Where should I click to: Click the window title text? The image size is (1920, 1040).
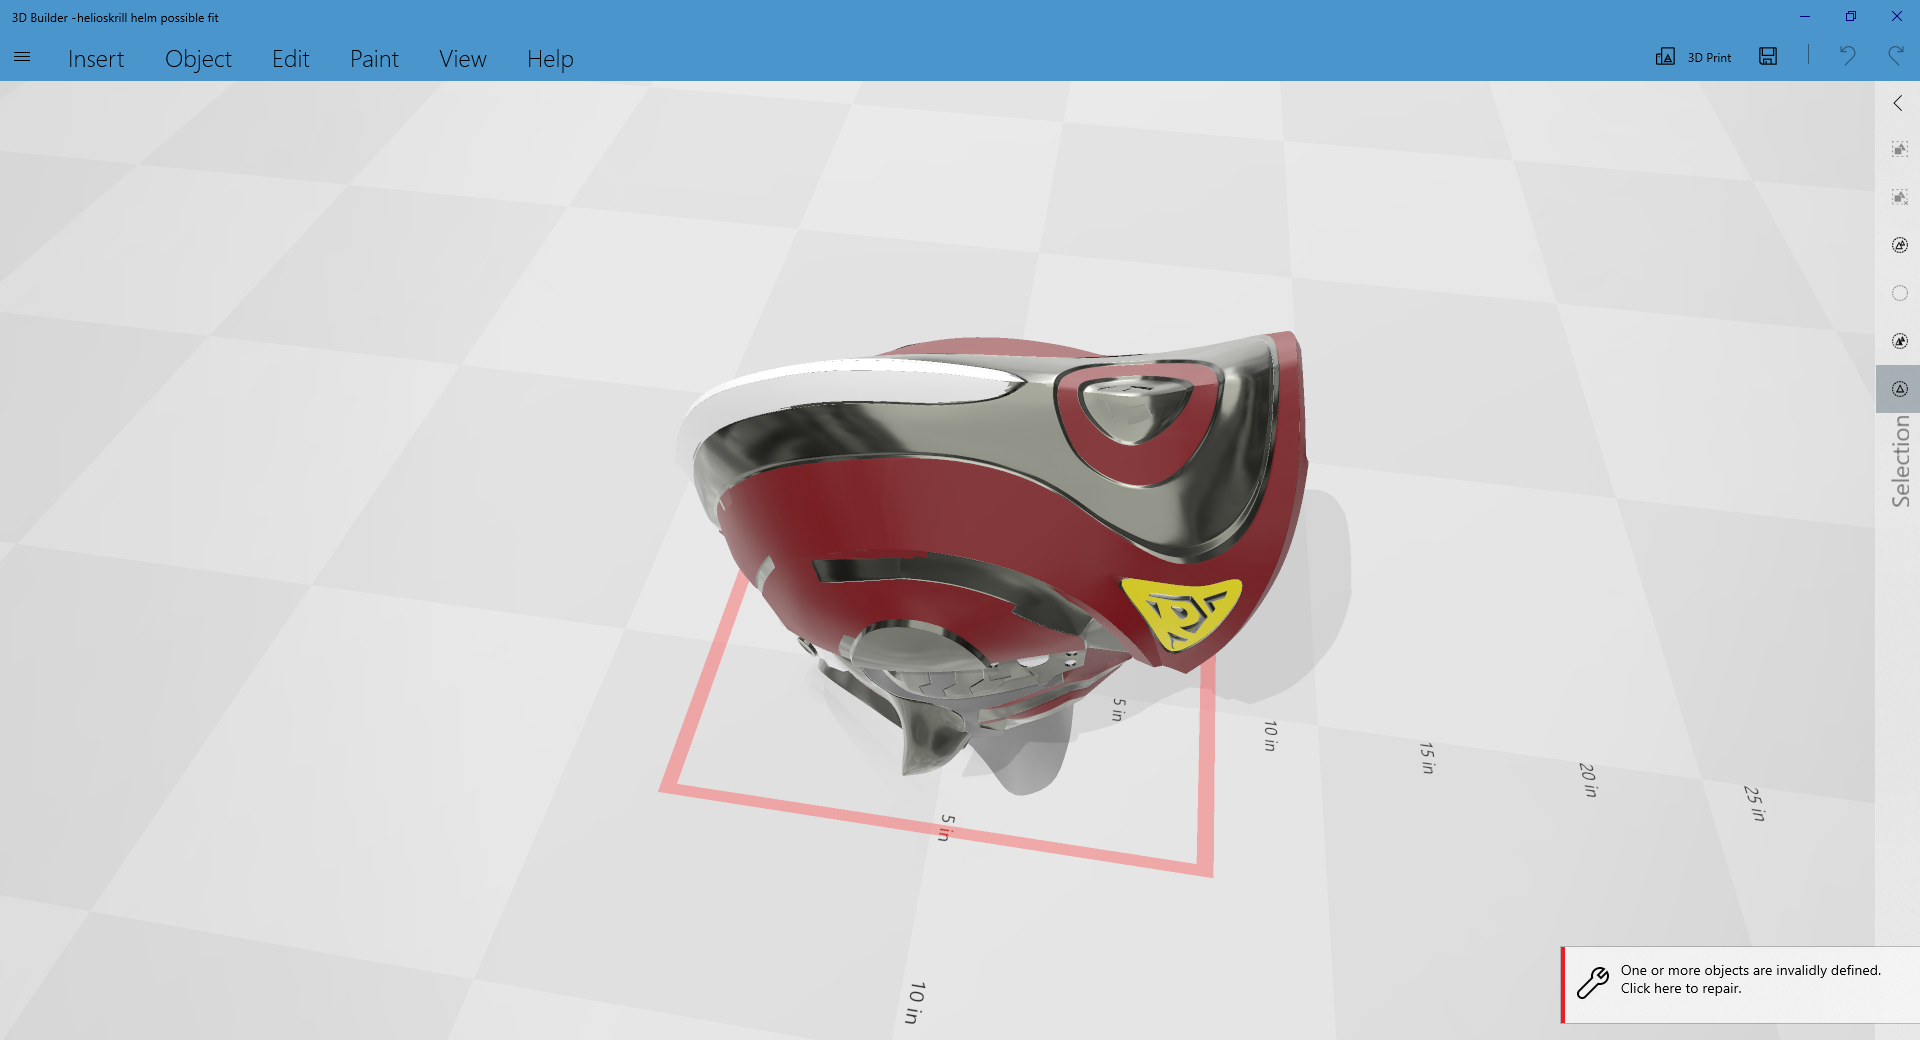tap(115, 17)
